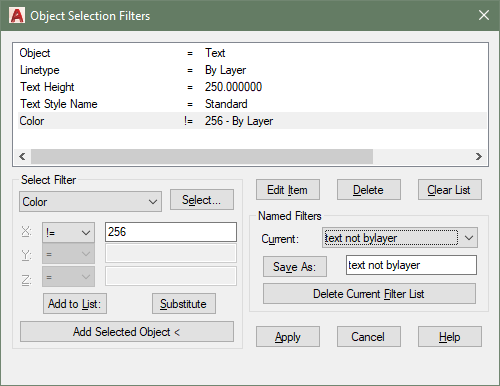The height and width of the screenshot is (386, 500).
Task: Open the Current named filter dropdown
Action: [400, 238]
